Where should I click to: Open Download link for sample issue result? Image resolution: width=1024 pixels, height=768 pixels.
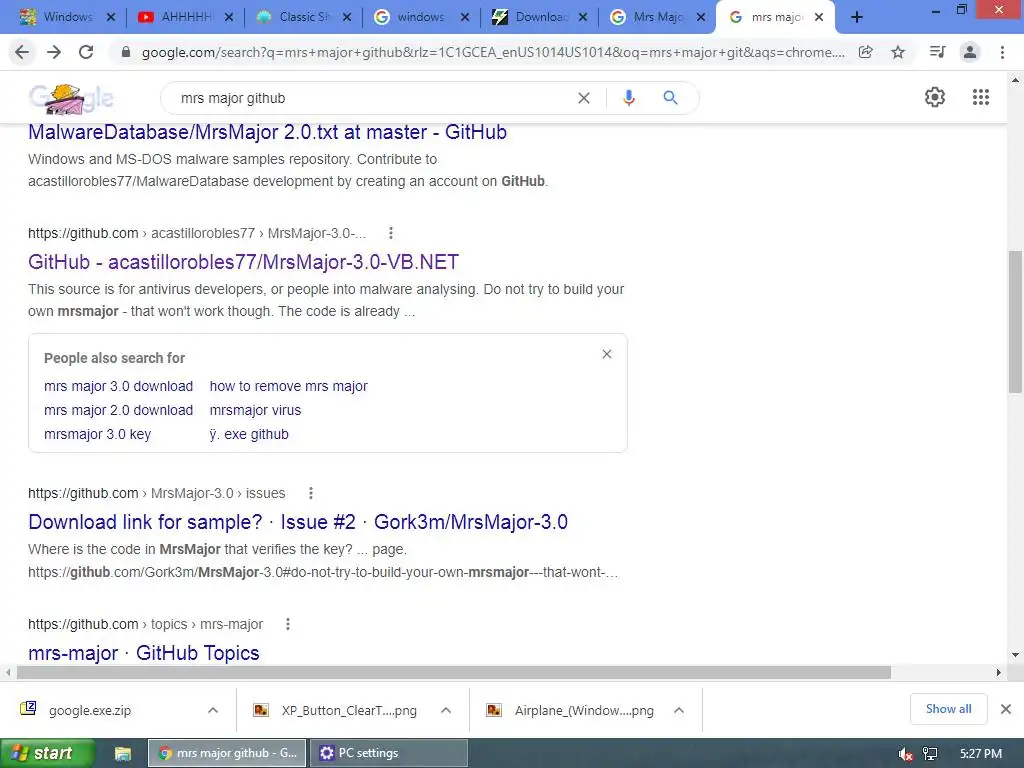(x=298, y=522)
